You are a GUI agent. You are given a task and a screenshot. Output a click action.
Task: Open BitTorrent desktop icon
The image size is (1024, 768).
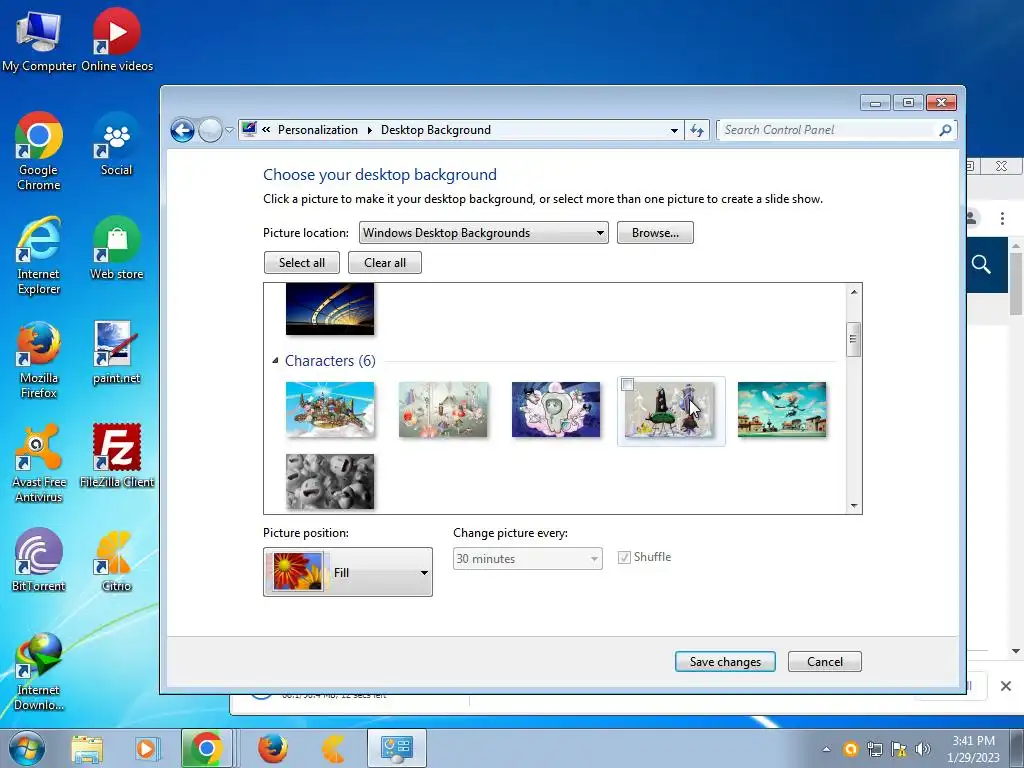(x=39, y=560)
